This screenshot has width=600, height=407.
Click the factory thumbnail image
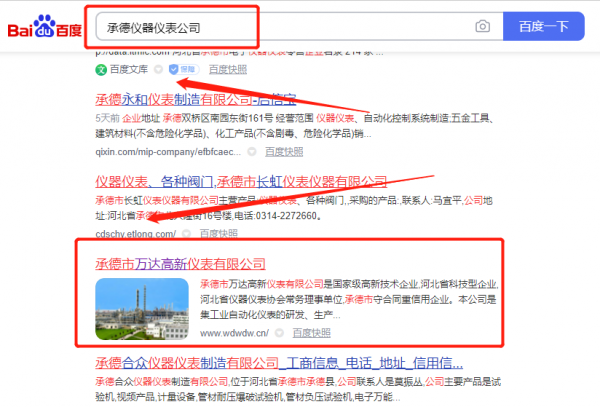click(x=142, y=309)
